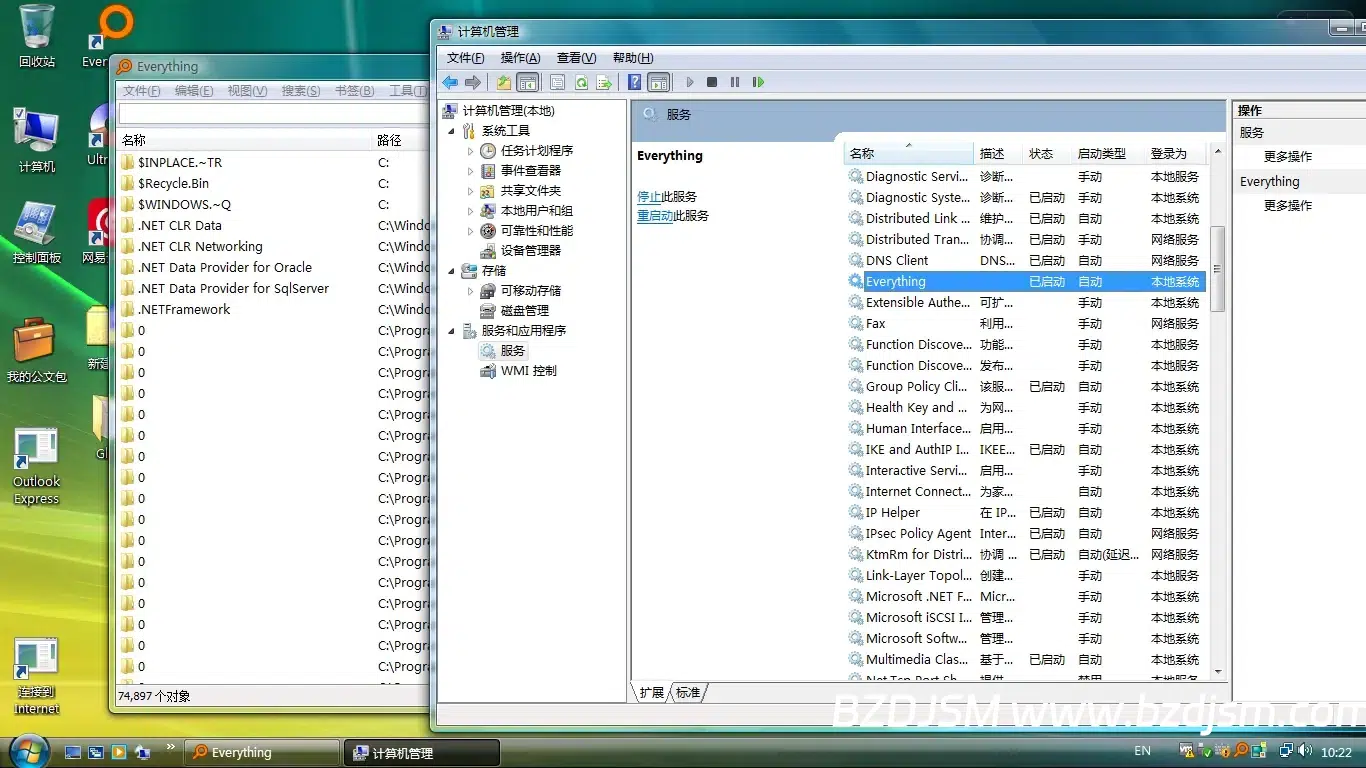The width and height of the screenshot is (1366, 768).
Task: Click the Up one level folder icon
Action: click(x=504, y=82)
